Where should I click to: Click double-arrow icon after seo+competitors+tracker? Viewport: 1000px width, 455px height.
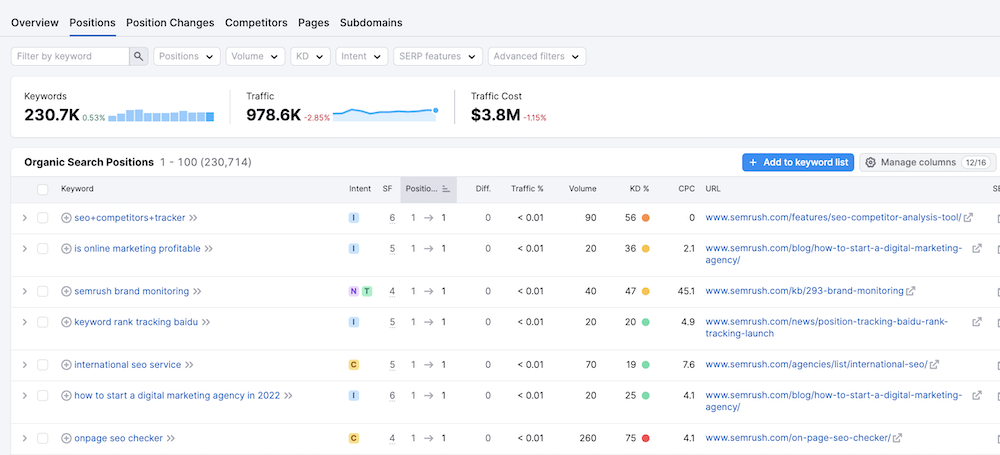[x=193, y=218]
